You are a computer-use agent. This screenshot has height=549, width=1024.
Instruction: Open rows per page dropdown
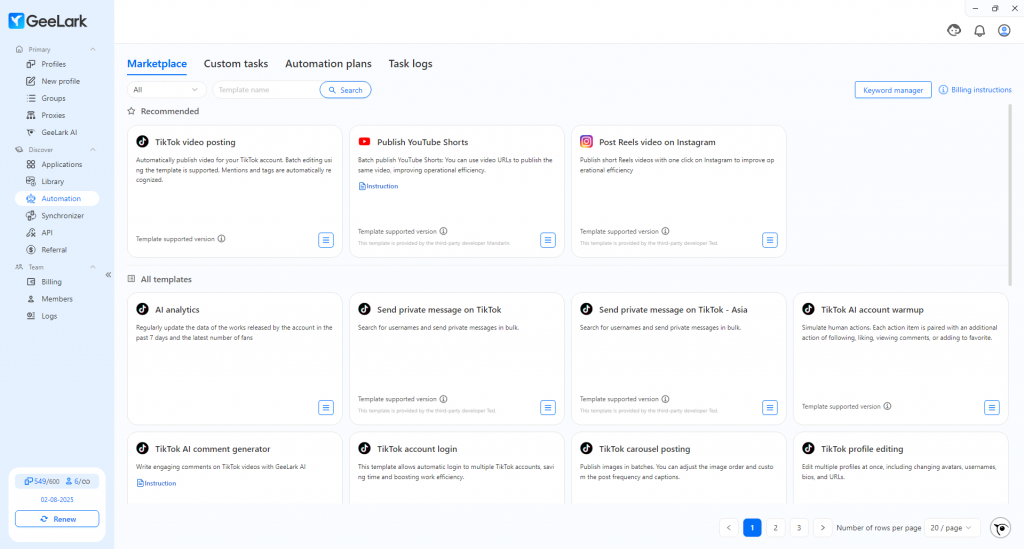pos(952,527)
